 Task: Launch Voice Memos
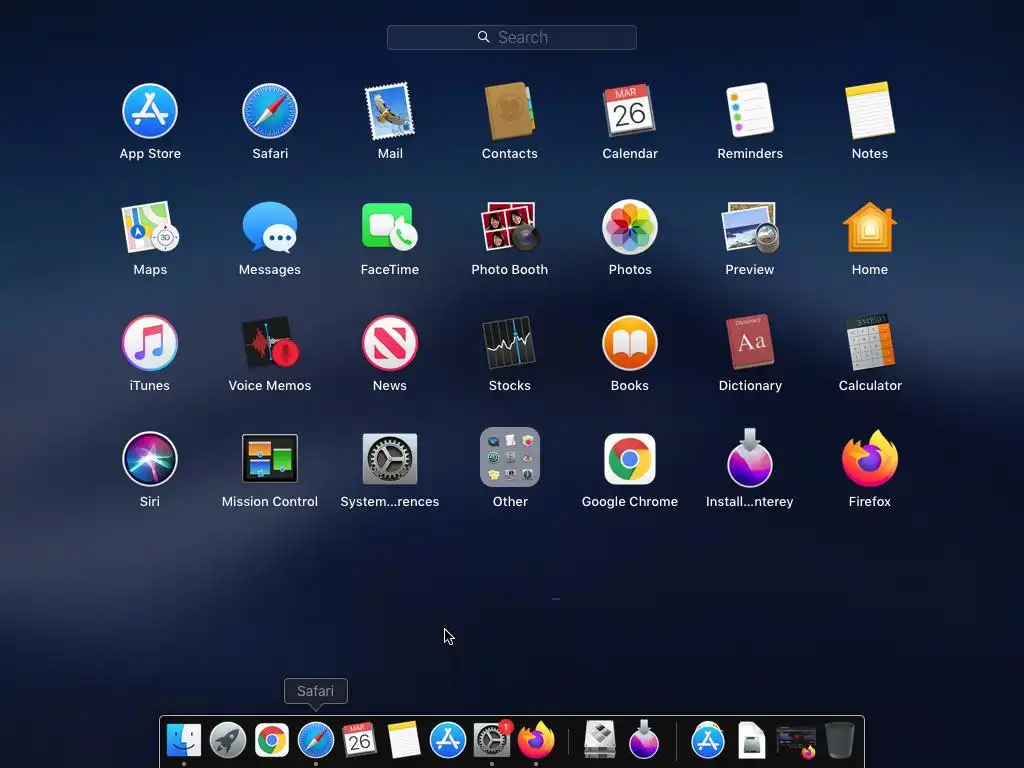pyautogui.click(x=270, y=343)
